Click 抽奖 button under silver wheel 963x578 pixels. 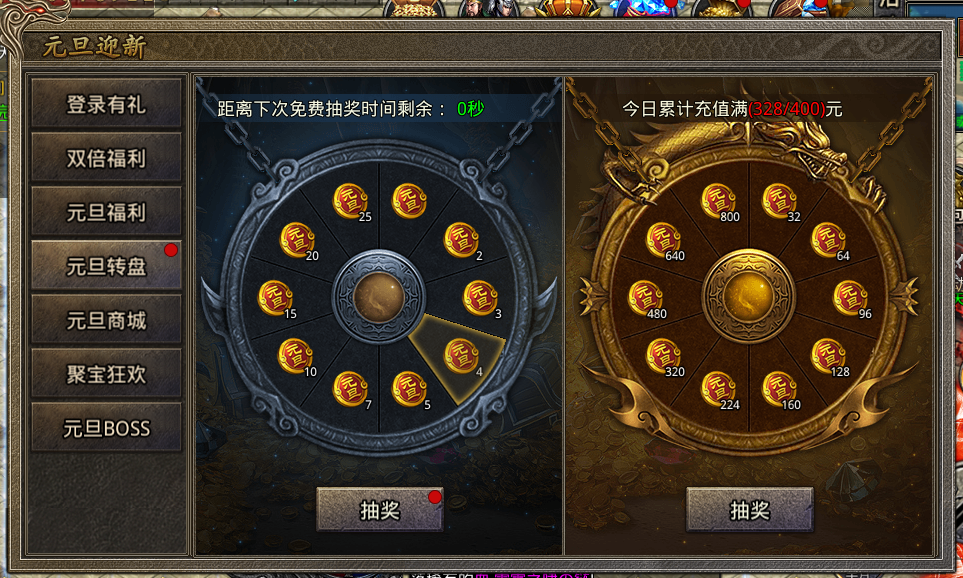(380, 509)
